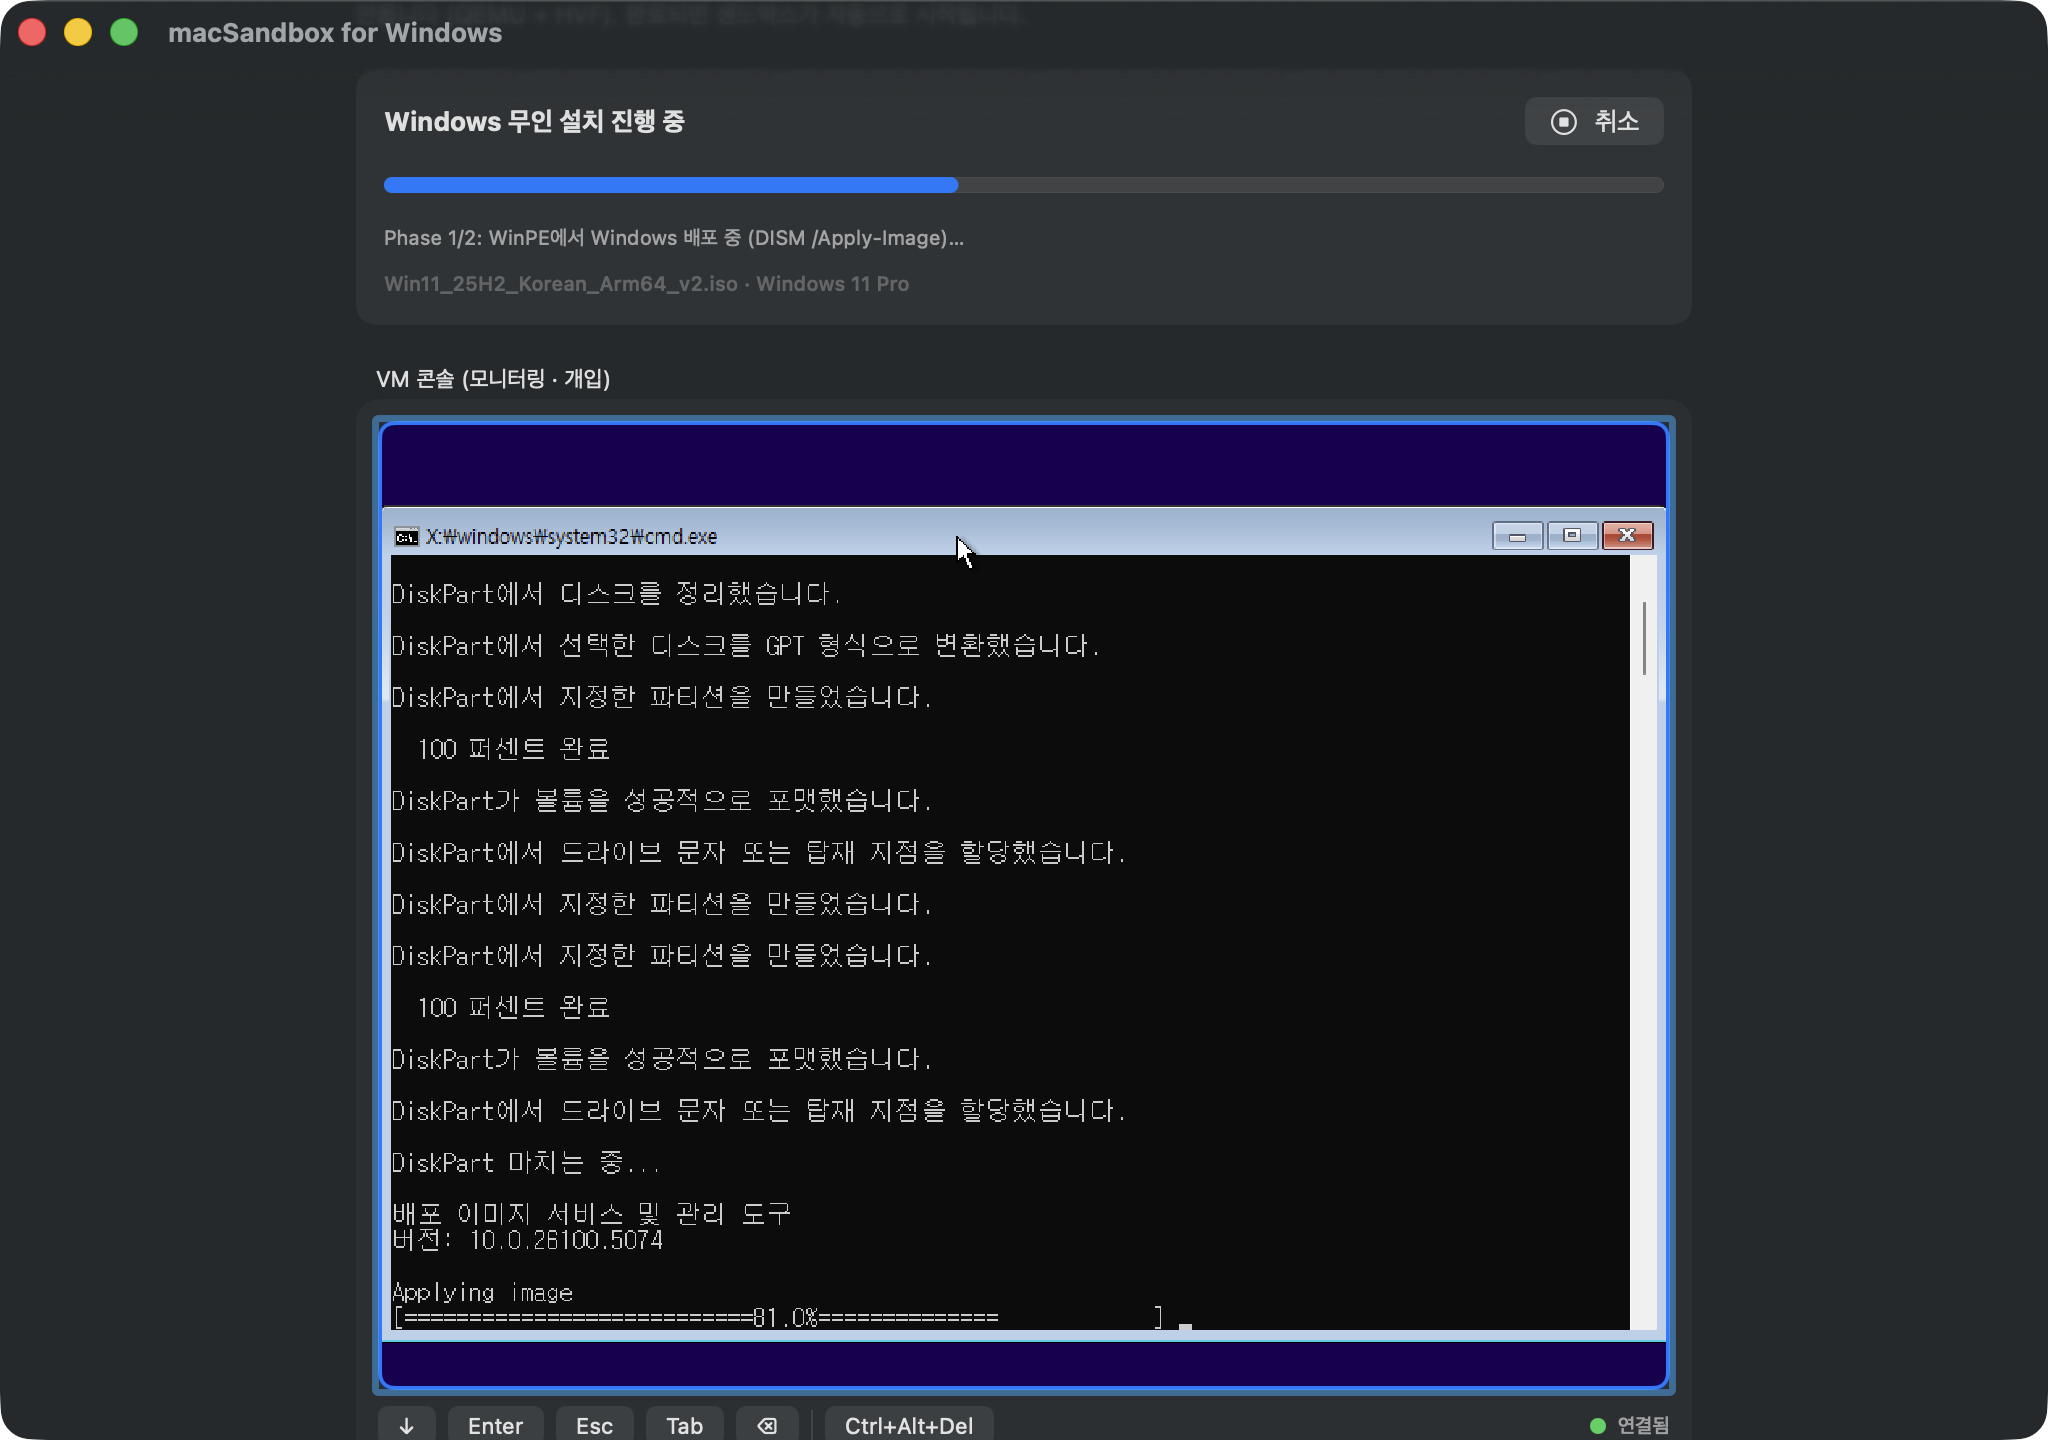Send backspace key via delete icon button

pos(767,1425)
